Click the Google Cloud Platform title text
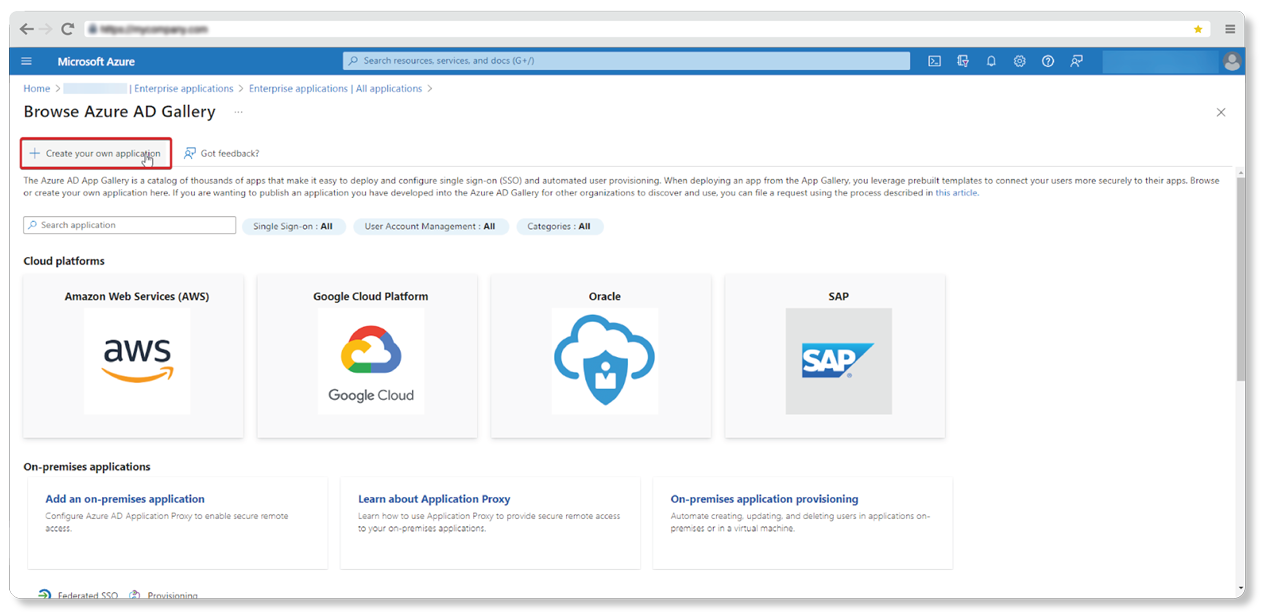Screen dimensions: 1263x612 (371, 297)
